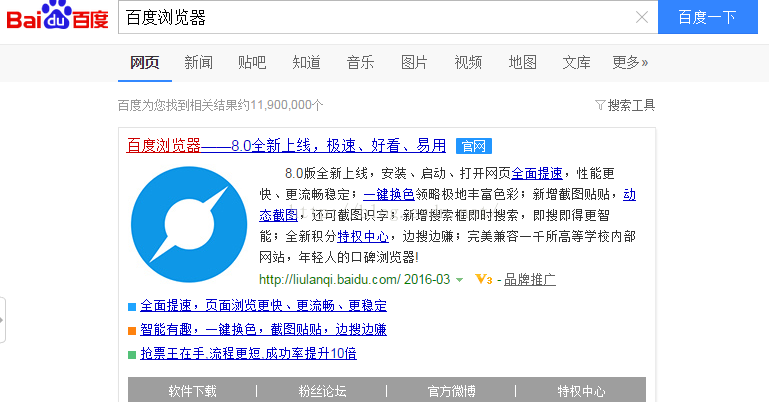769x402 pixels.
Task: Go to the 地图 tab
Action: (x=522, y=63)
